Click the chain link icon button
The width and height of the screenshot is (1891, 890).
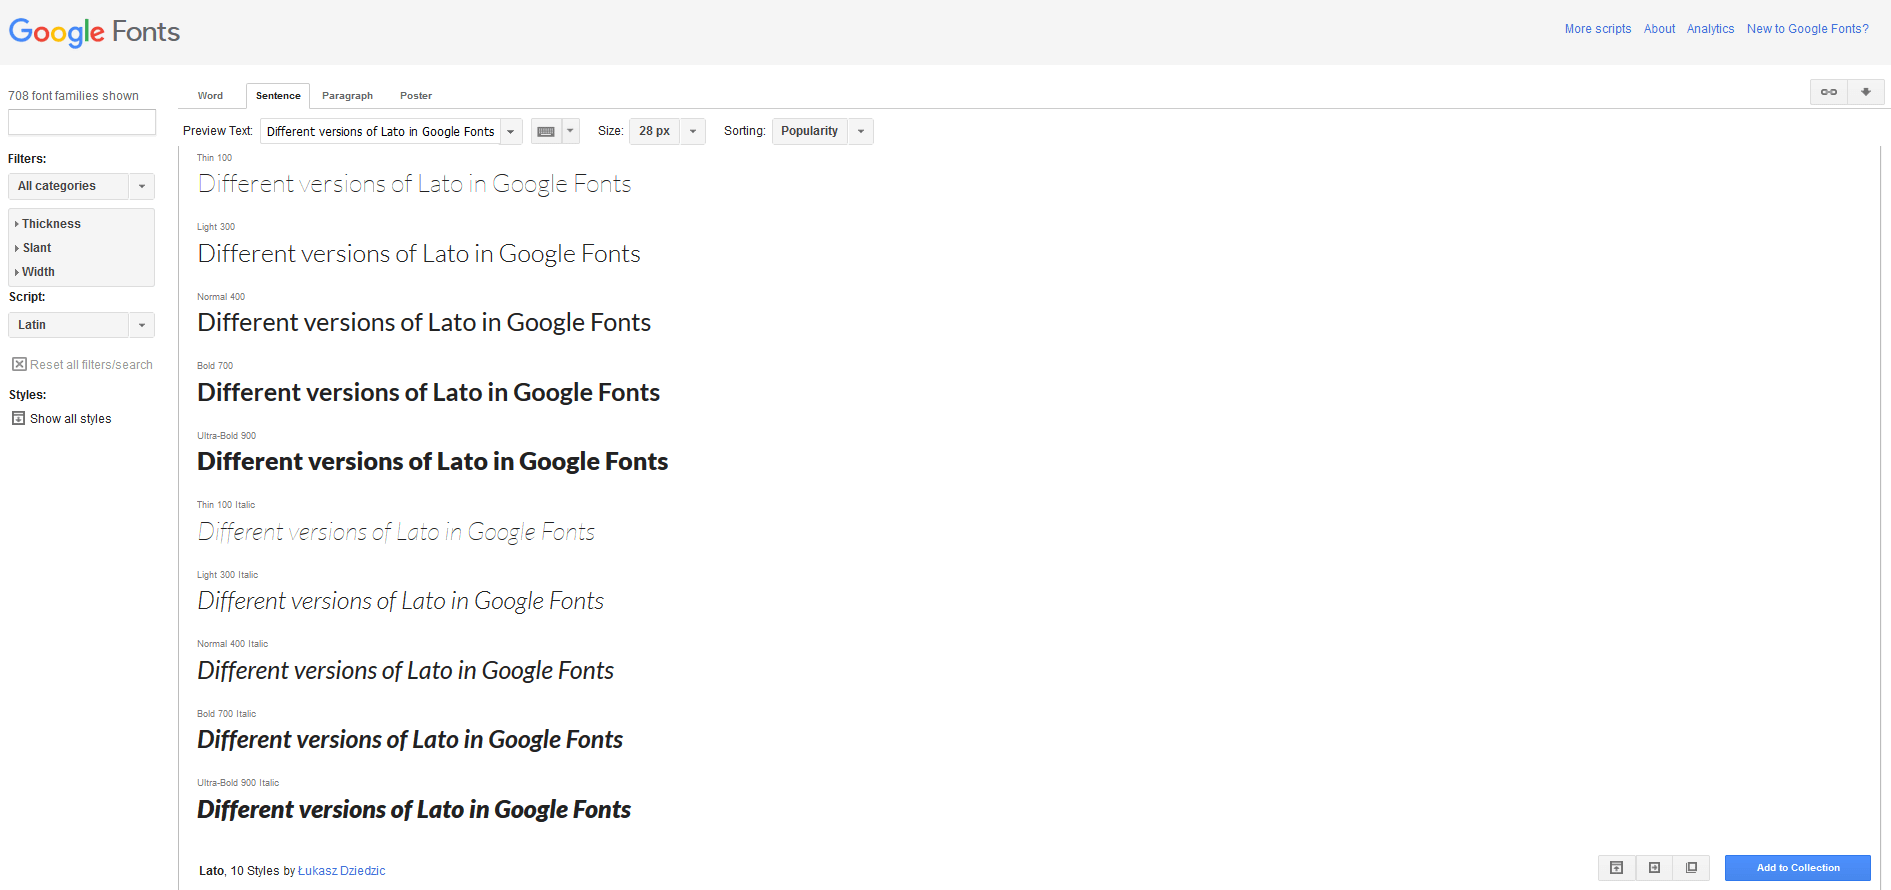pyautogui.click(x=1829, y=92)
